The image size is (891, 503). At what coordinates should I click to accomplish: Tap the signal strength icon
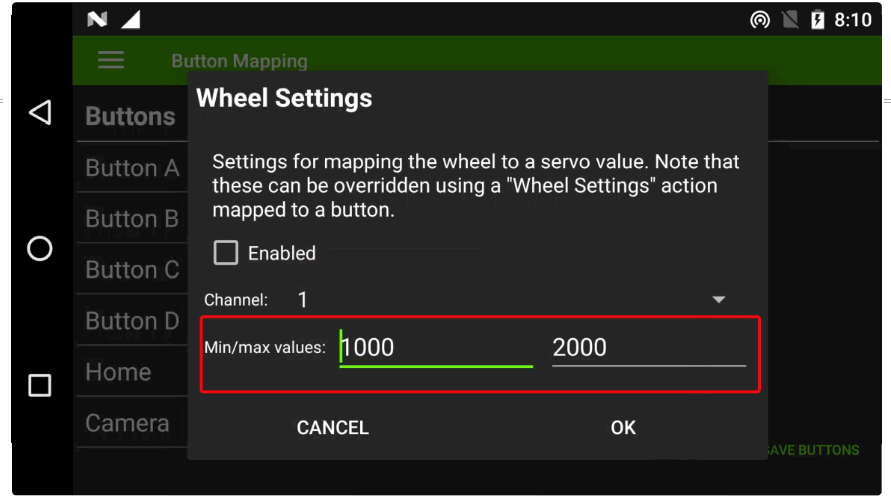point(129,20)
